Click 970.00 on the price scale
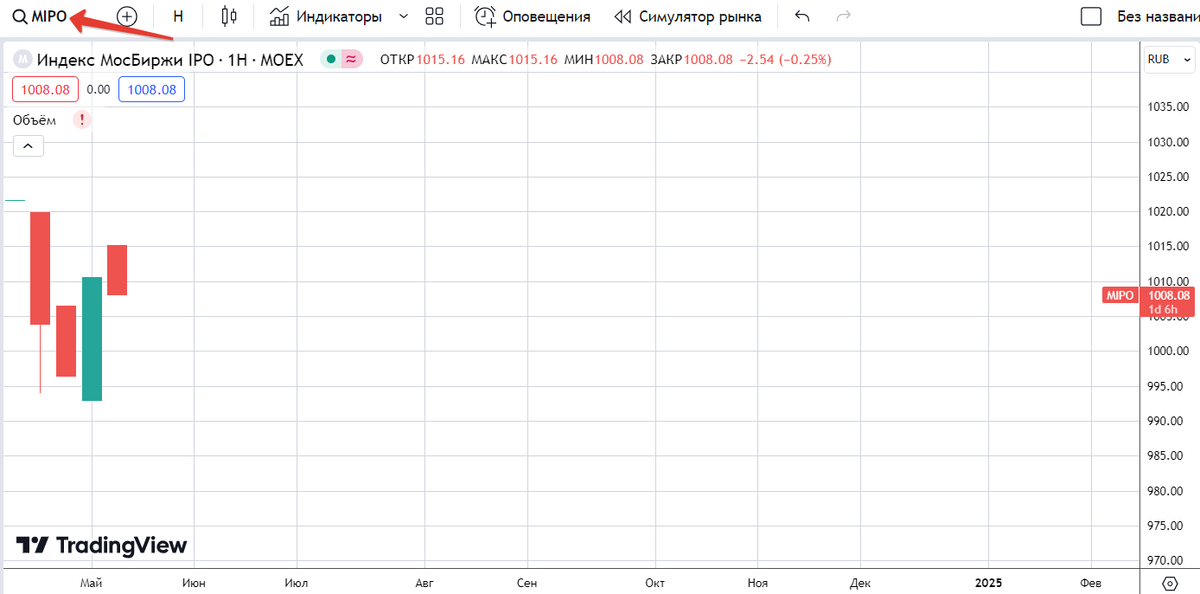1200x594 pixels. 1168,561
